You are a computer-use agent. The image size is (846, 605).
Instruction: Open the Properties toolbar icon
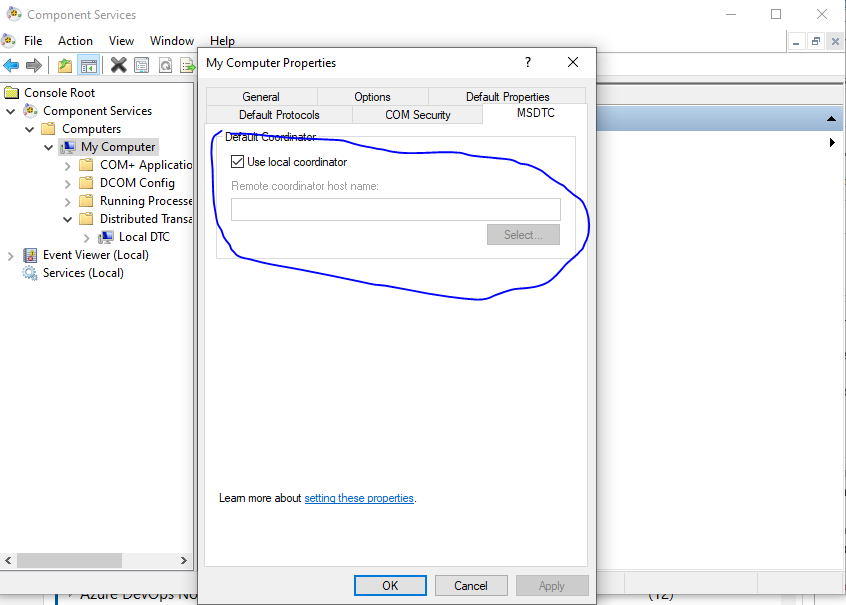point(141,65)
